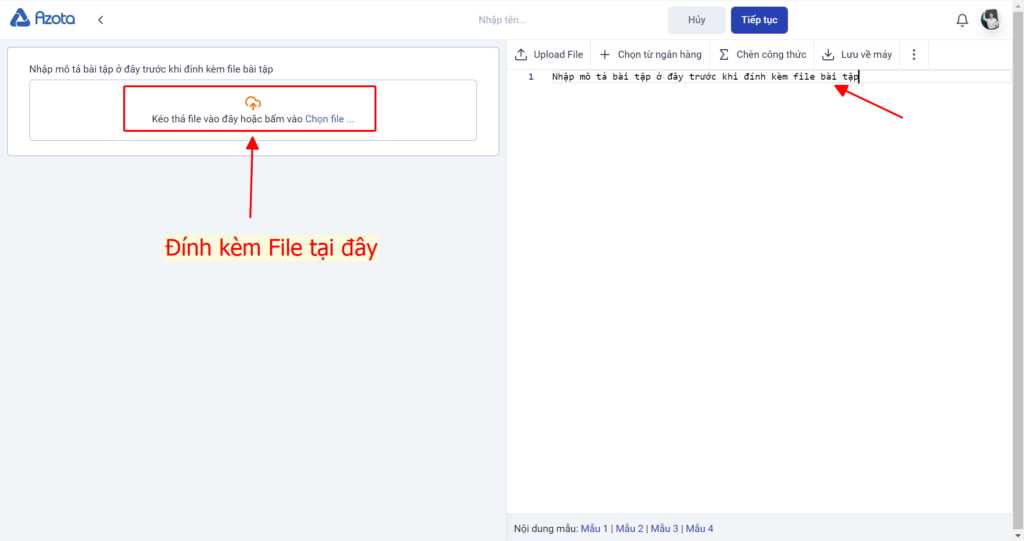The image size is (1024, 541).
Task: Choose Chọn từ ngân hàng option
Action: (x=660, y=54)
